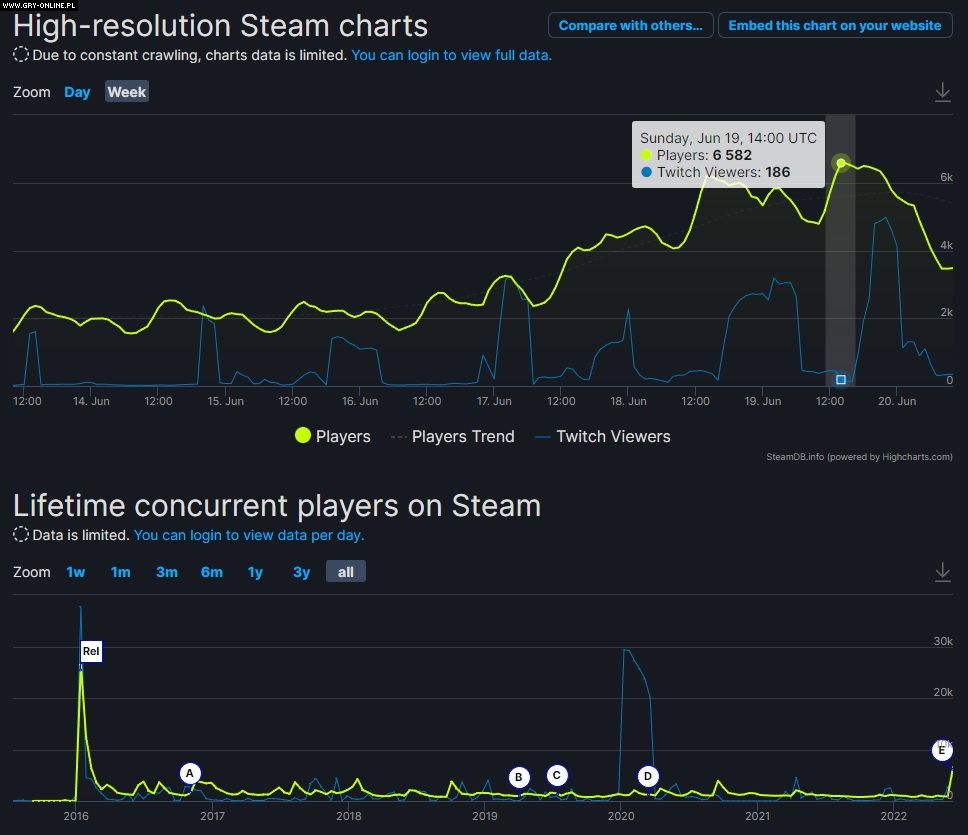Zoom lifetime chart to 1w
Screen dimensions: 968x835
pos(76,572)
